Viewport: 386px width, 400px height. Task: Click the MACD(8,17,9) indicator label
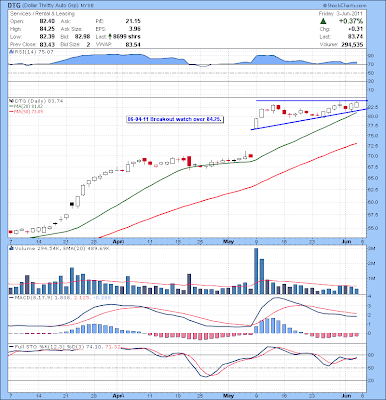click(x=34, y=297)
